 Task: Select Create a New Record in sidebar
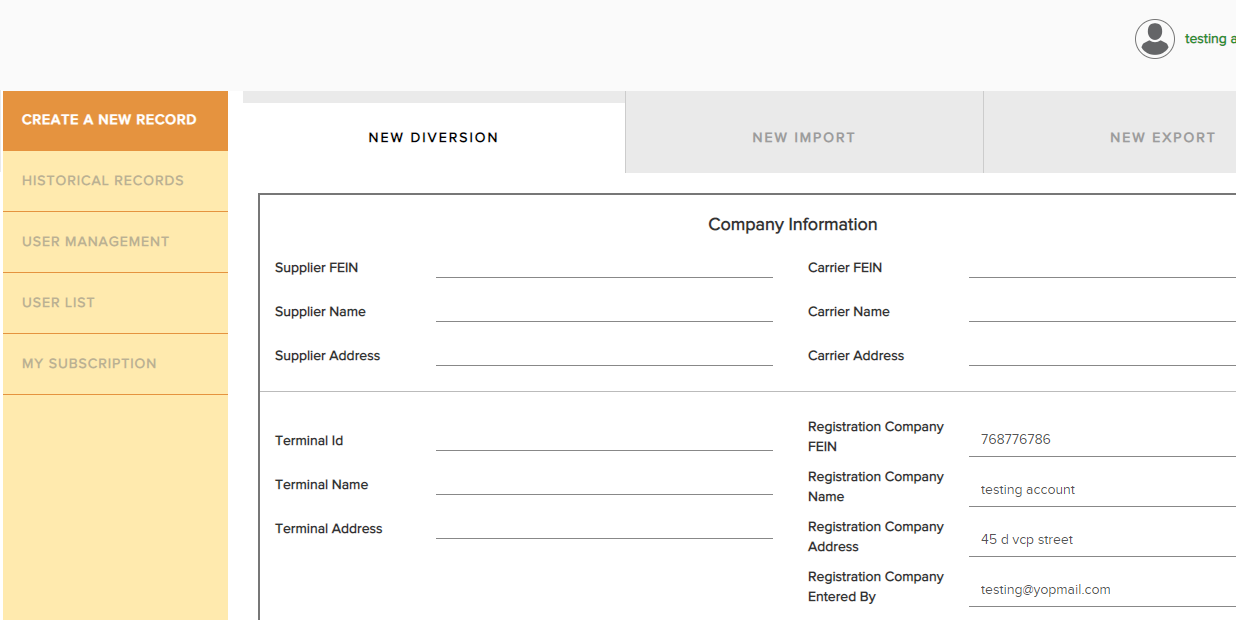115,120
